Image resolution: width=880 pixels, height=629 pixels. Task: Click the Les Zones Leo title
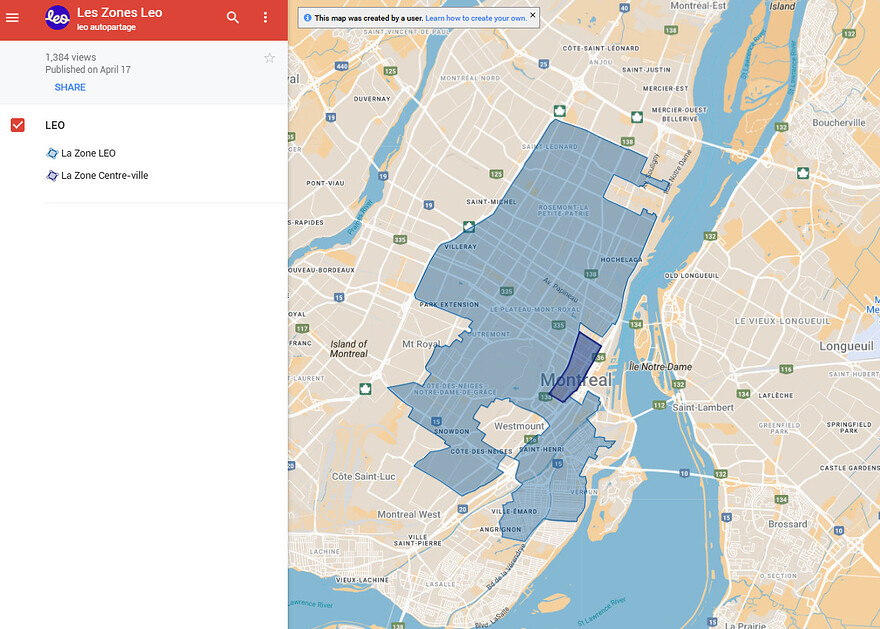coord(120,12)
